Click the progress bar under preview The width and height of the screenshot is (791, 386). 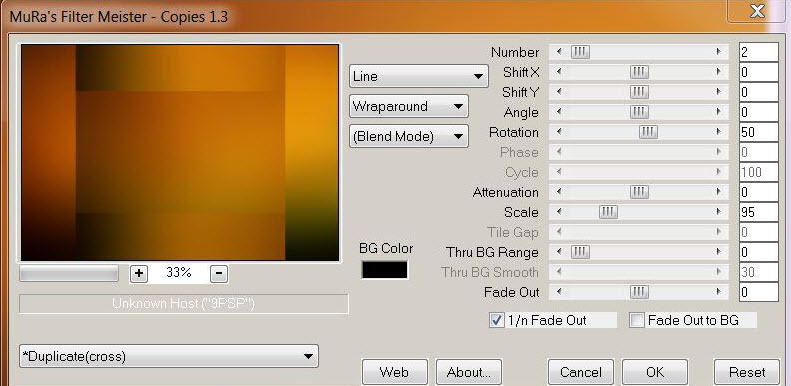[69, 273]
